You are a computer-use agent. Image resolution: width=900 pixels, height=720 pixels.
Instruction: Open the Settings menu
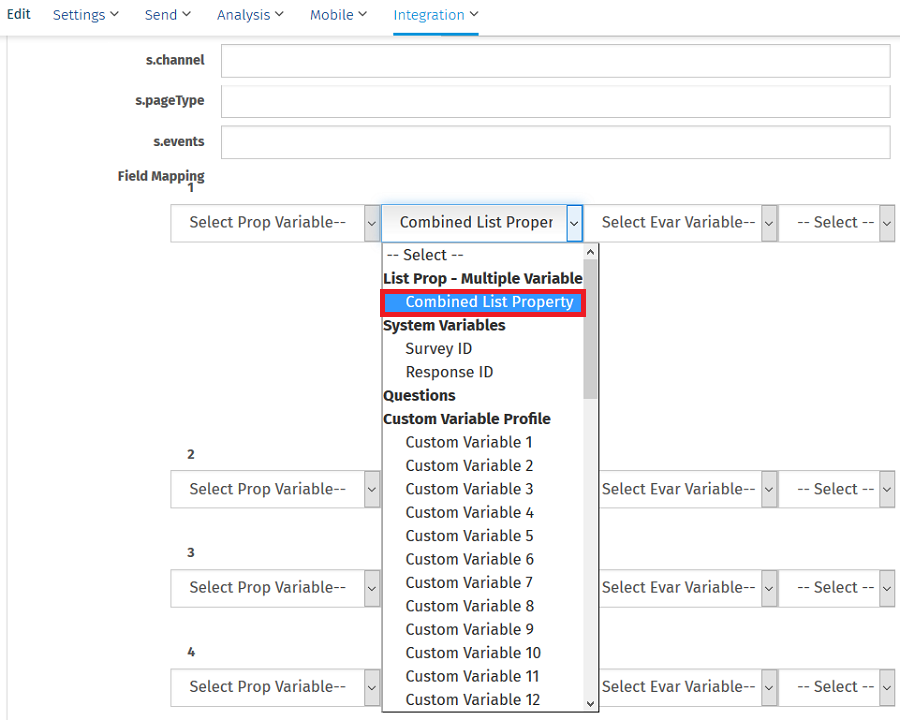pyautogui.click(x=85, y=15)
